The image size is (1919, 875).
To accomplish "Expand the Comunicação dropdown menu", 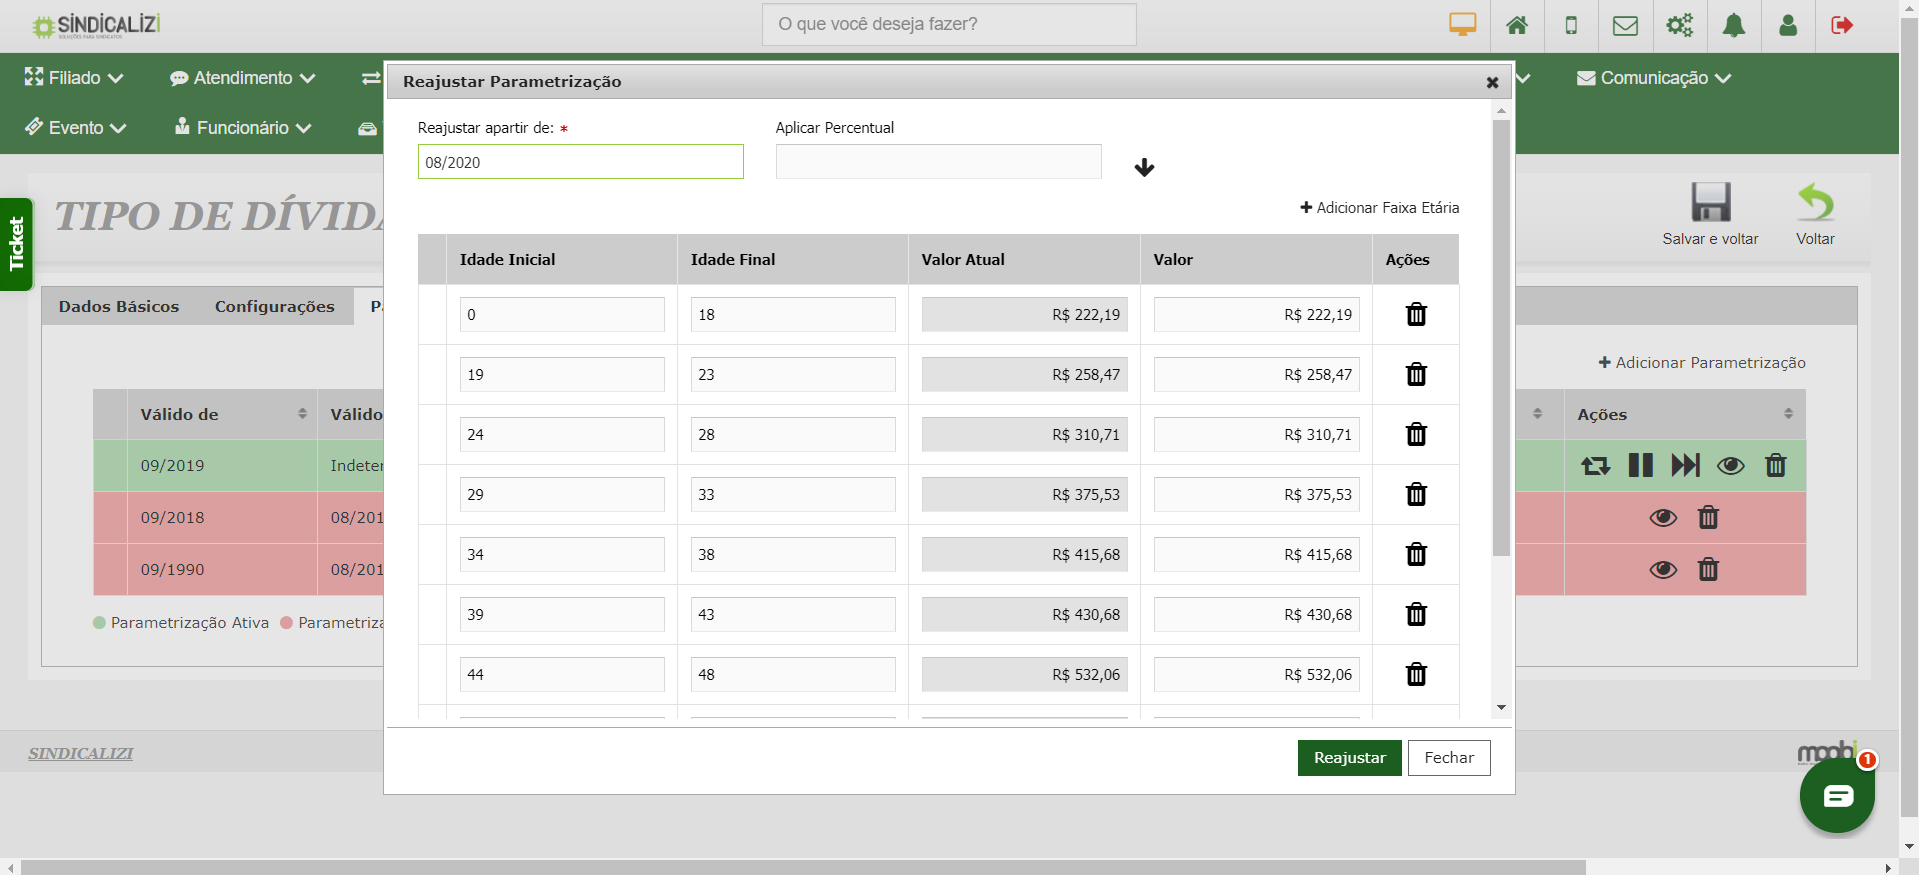I will 1654,78.
